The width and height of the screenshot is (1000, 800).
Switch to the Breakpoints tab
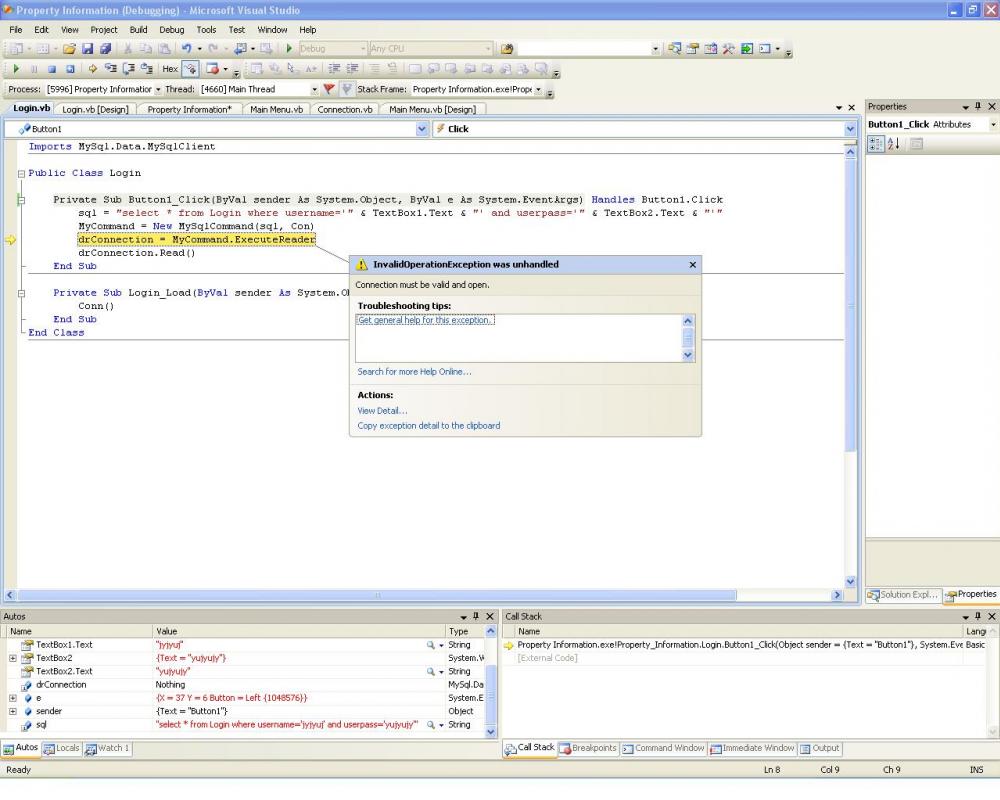[589, 748]
